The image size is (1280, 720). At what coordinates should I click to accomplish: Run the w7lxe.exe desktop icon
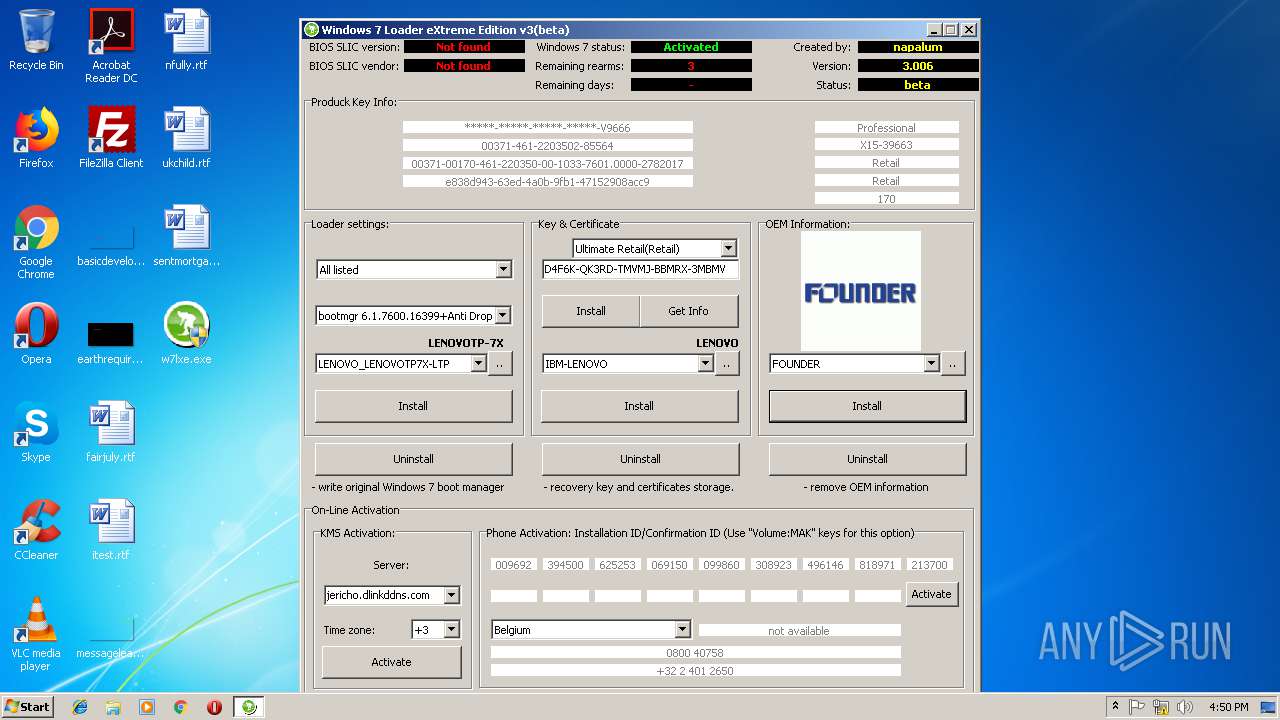(186, 334)
